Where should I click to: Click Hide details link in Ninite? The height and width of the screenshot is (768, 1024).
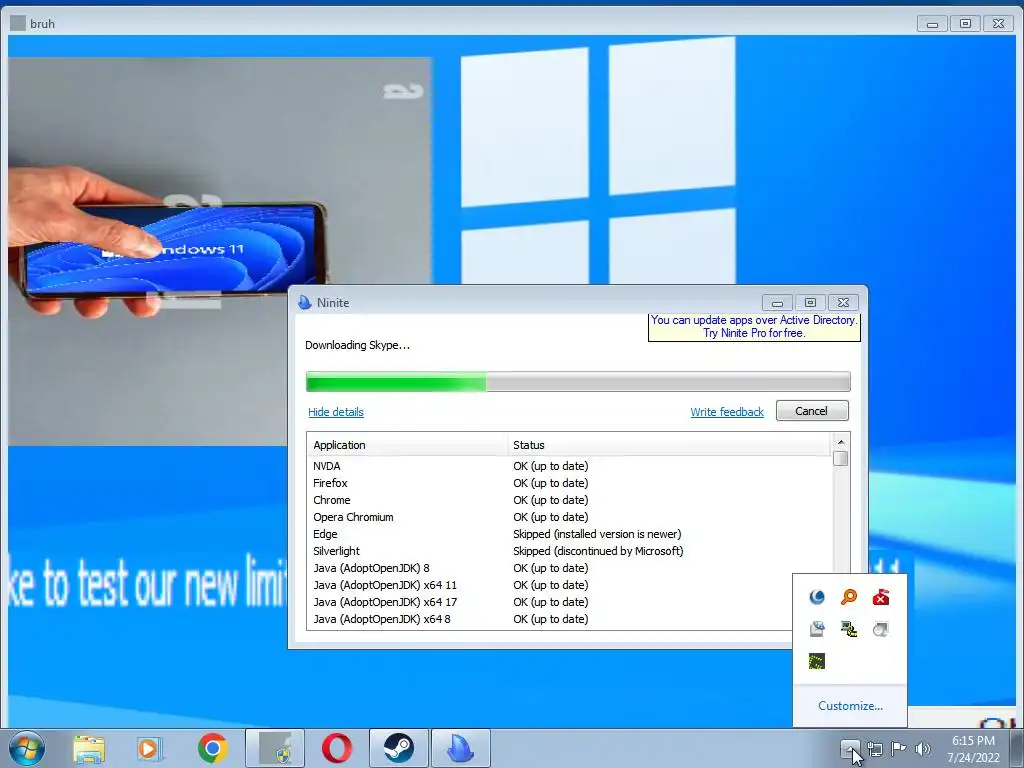[x=336, y=412]
